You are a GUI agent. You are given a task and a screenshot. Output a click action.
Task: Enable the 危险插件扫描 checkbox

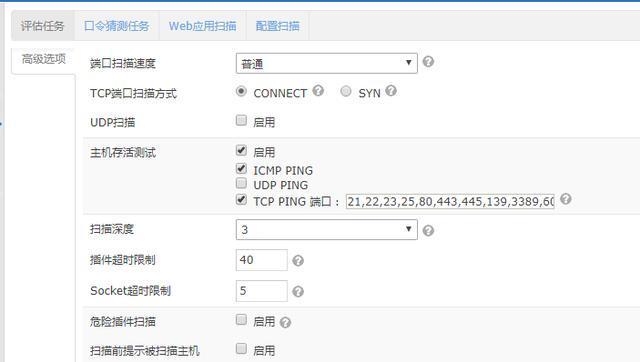[x=241, y=320]
